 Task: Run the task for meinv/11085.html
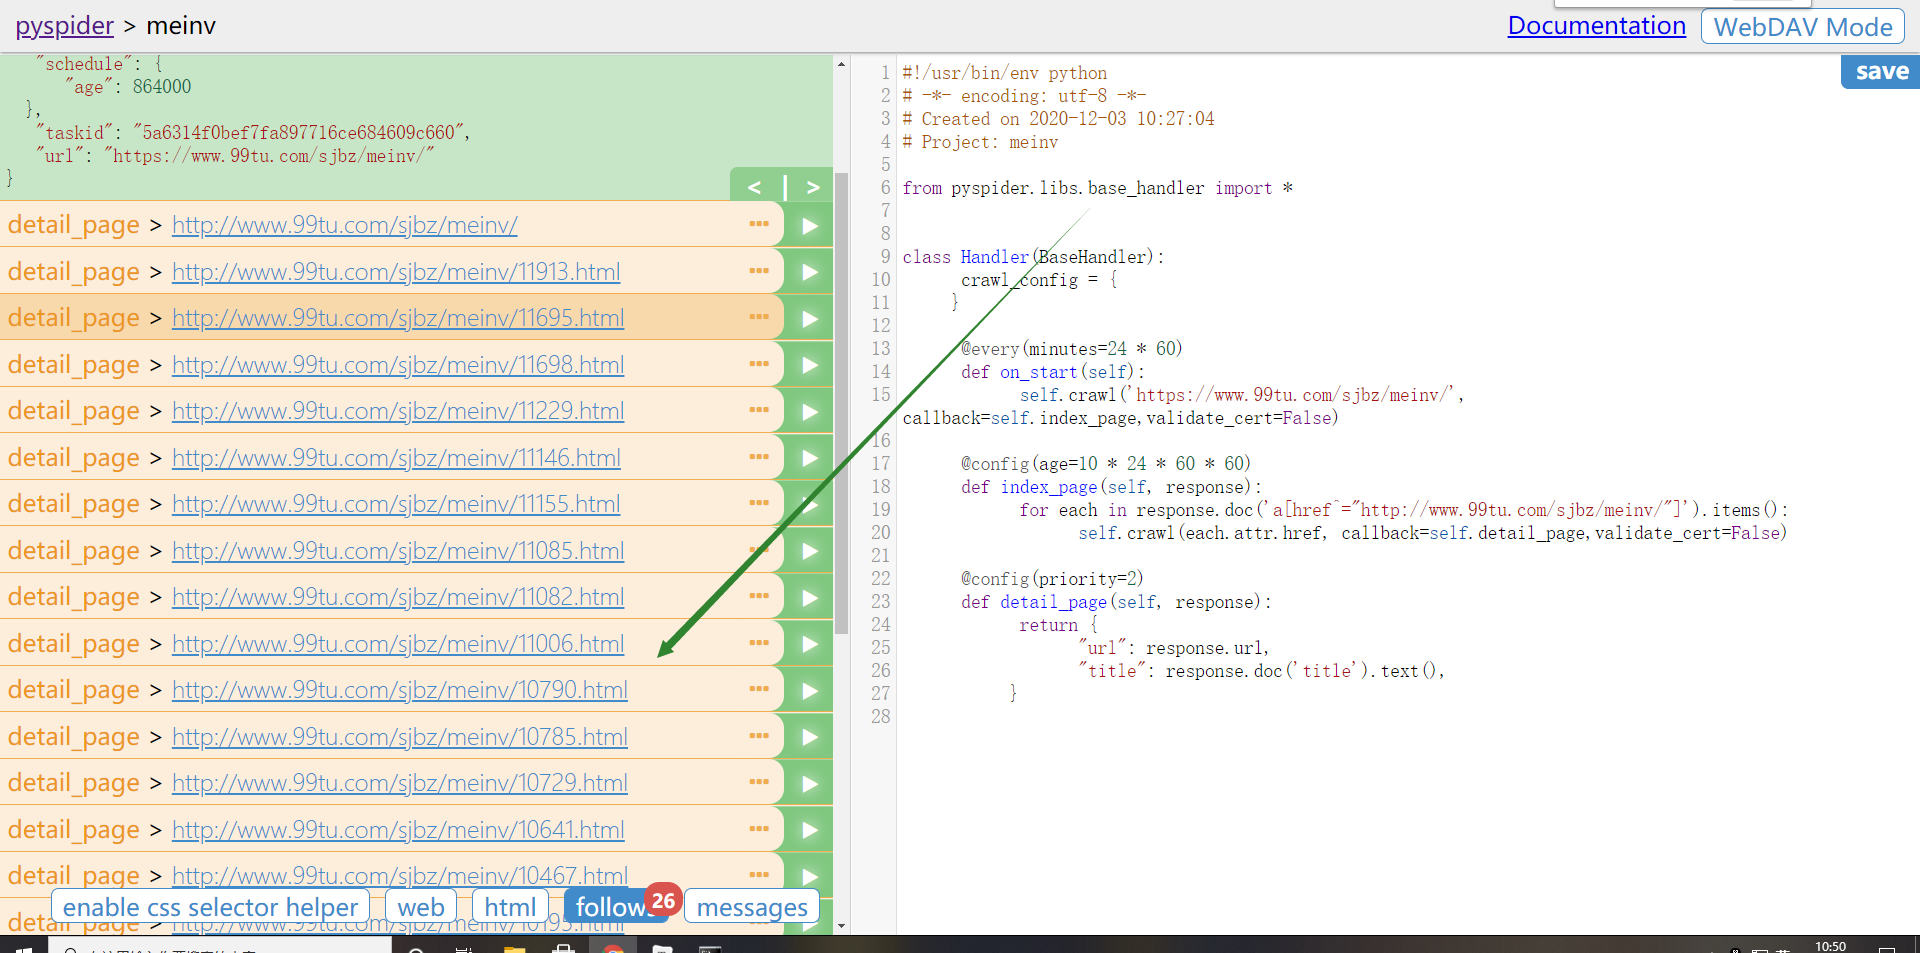tap(809, 551)
